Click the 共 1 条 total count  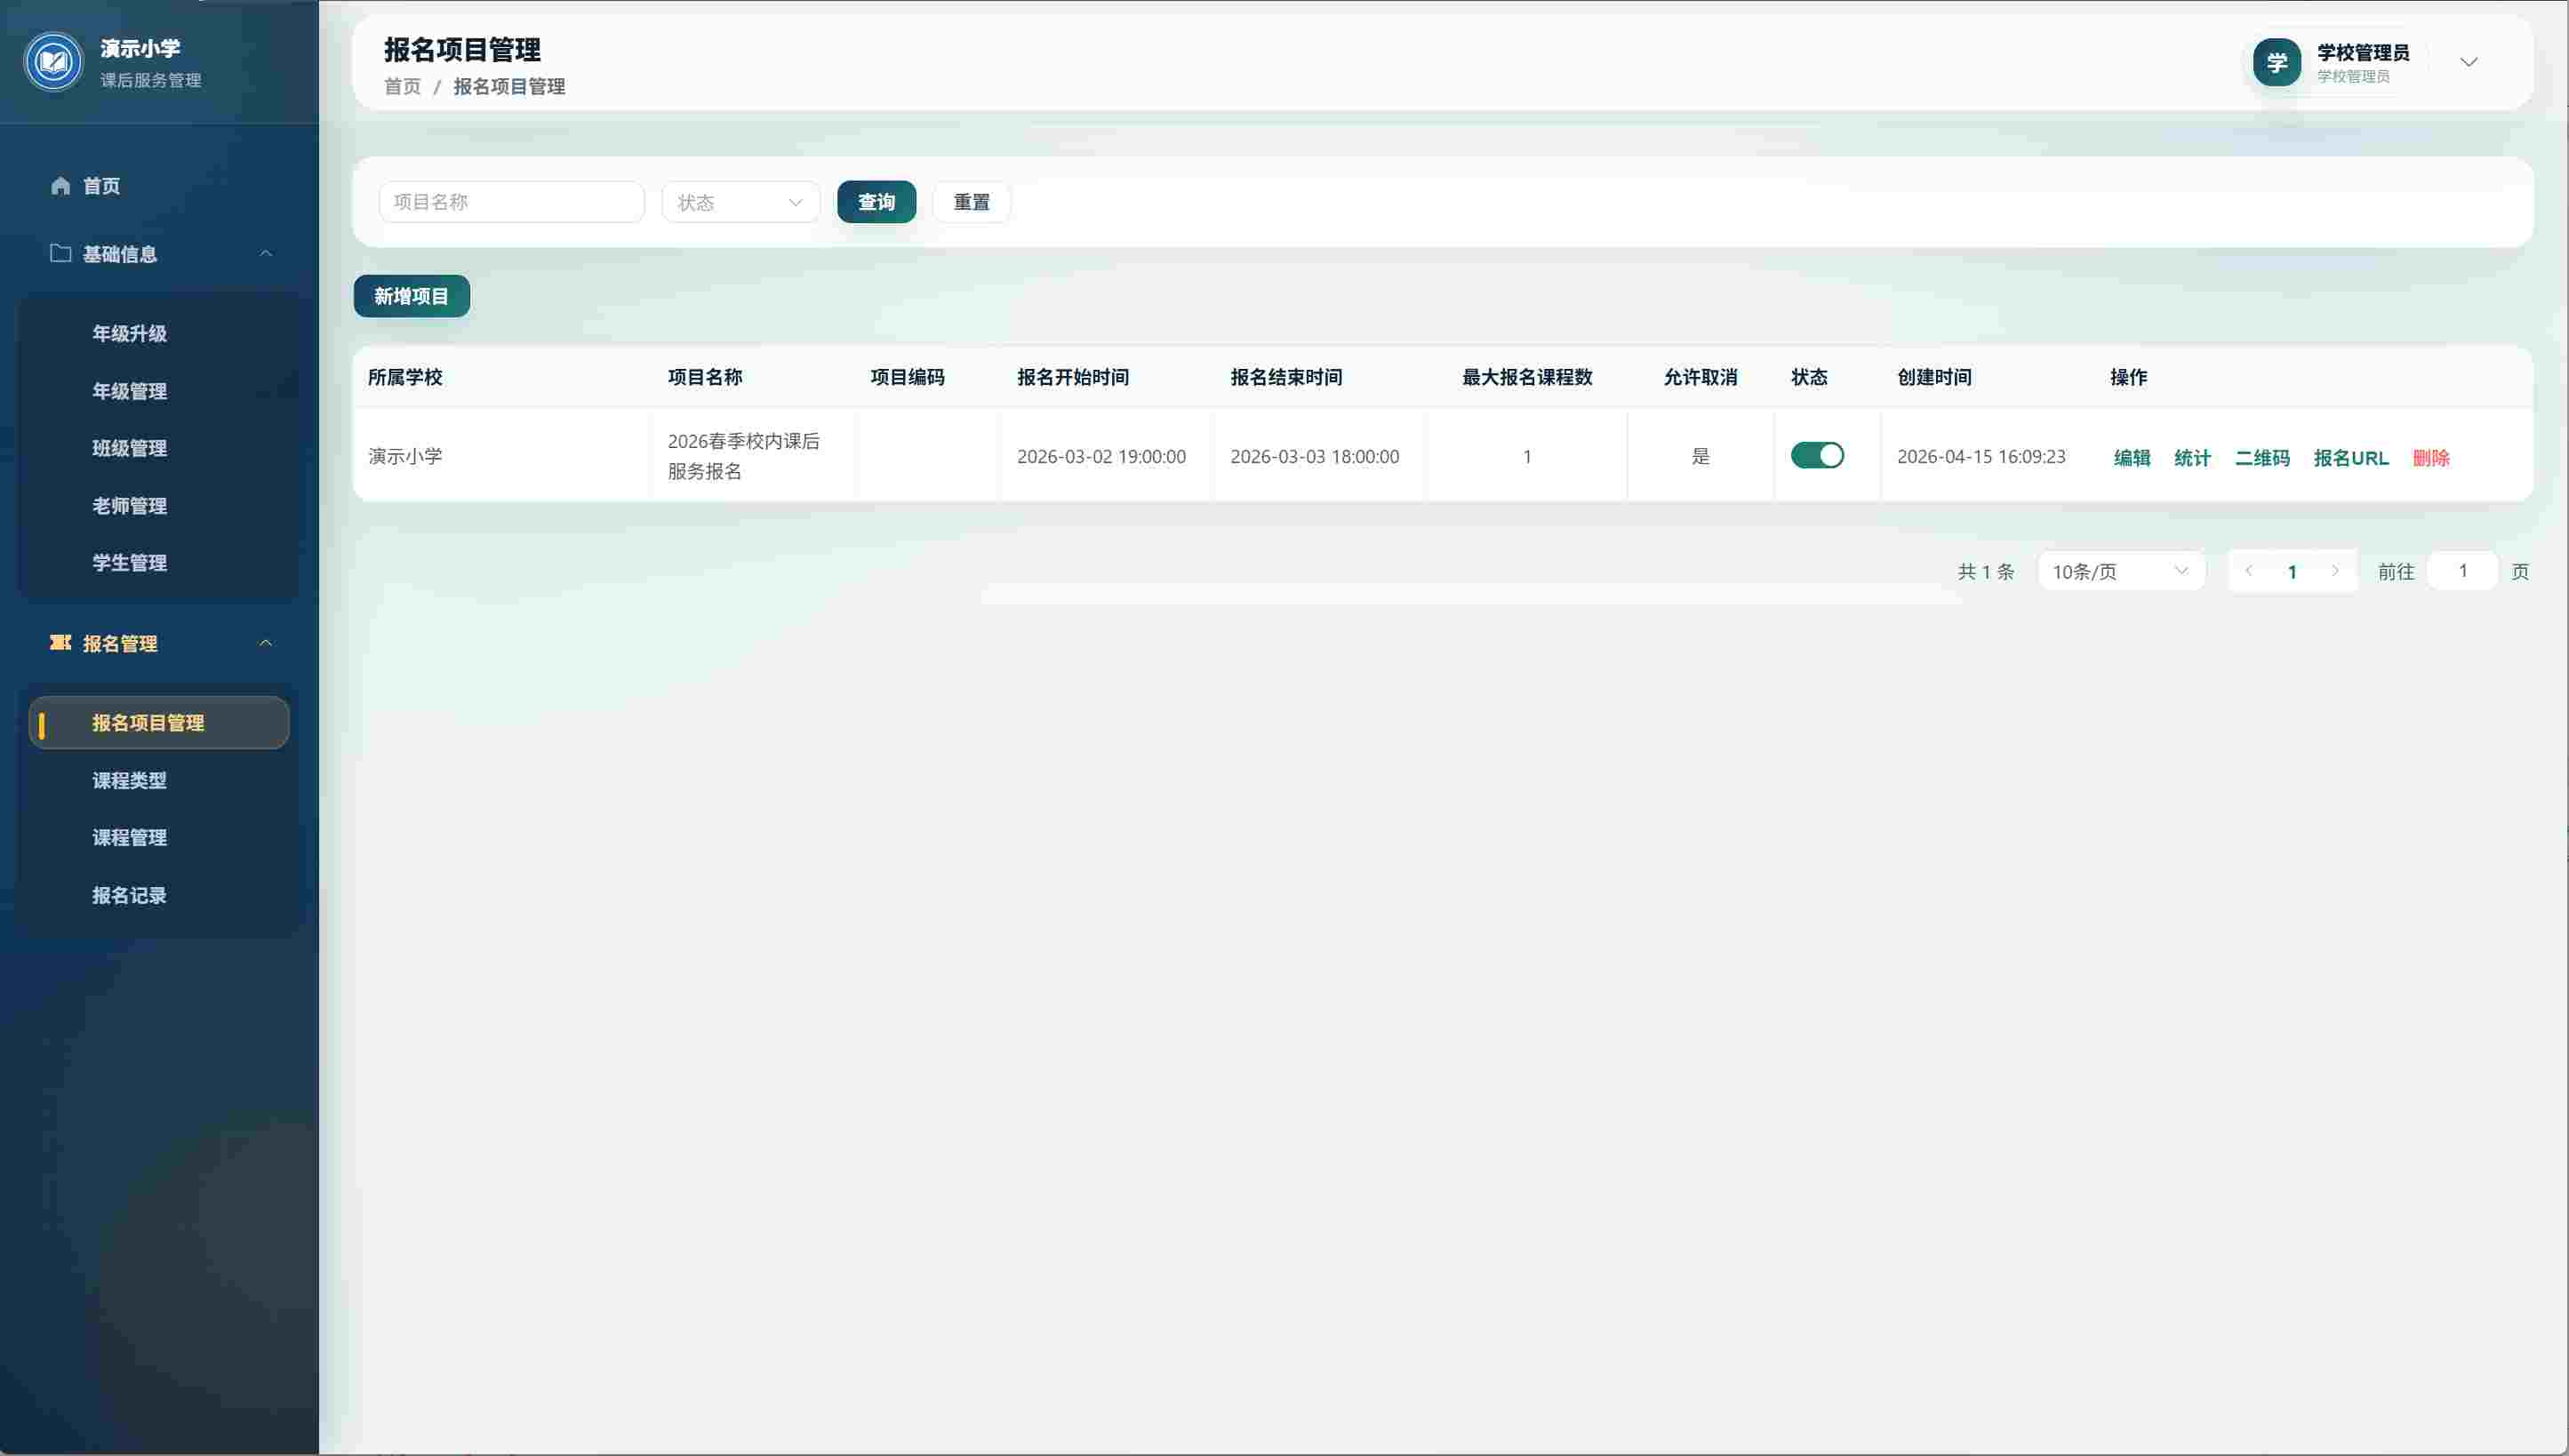click(x=1985, y=571)
